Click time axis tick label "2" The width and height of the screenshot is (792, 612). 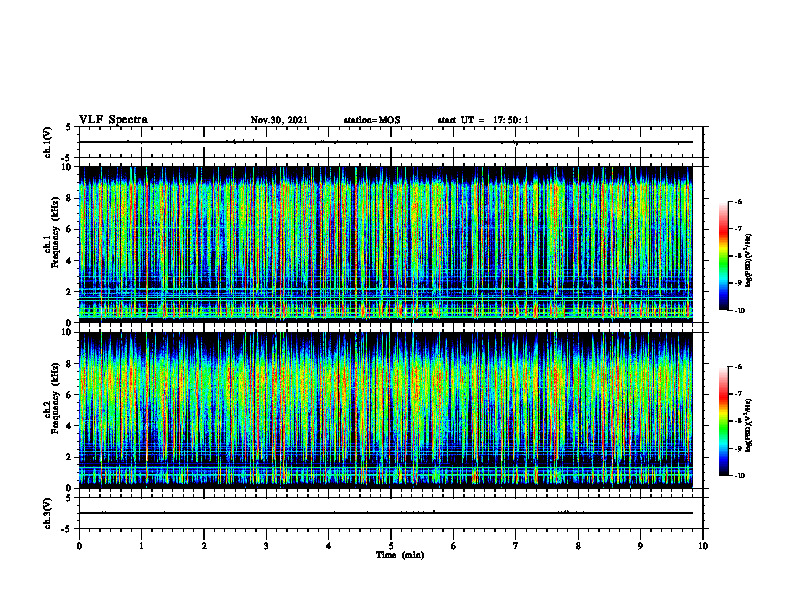click(x=204, y=546)
